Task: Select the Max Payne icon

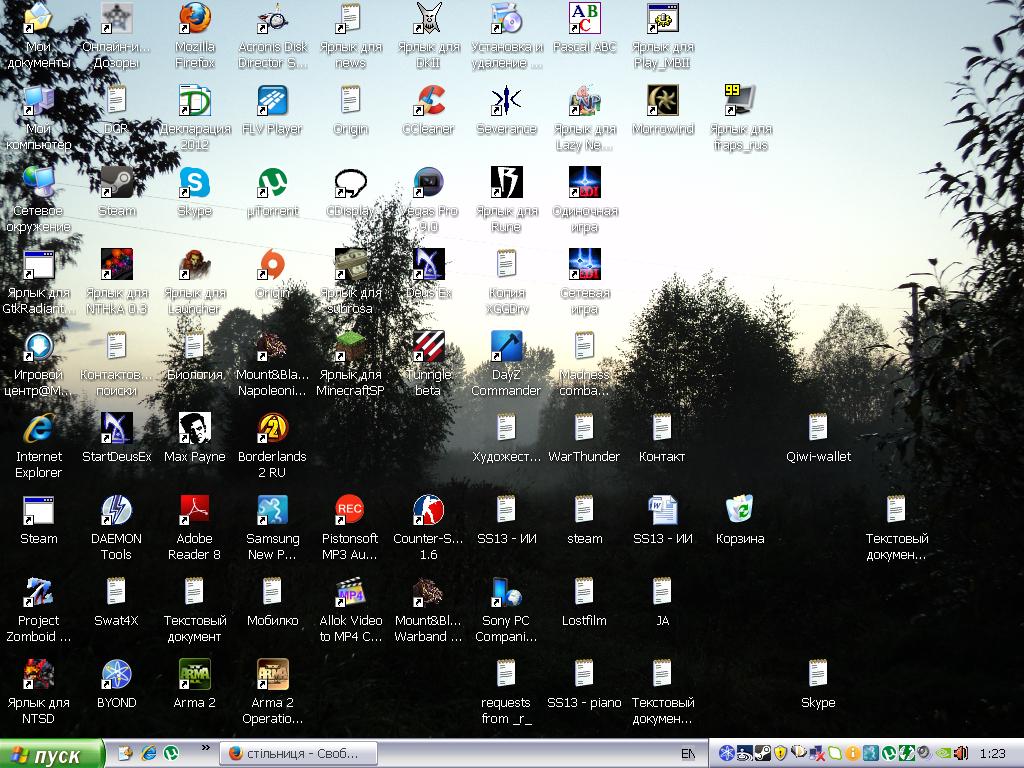Action: pos(195,438)
